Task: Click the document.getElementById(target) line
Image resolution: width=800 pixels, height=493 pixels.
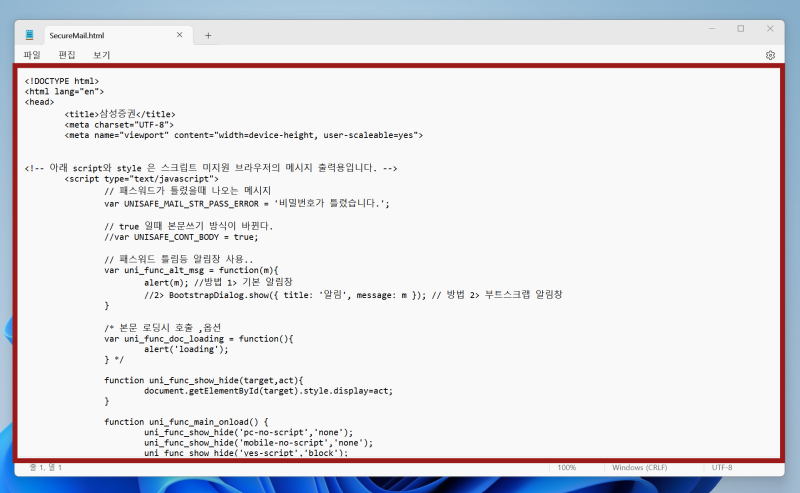Action: [x=268, y=391]
